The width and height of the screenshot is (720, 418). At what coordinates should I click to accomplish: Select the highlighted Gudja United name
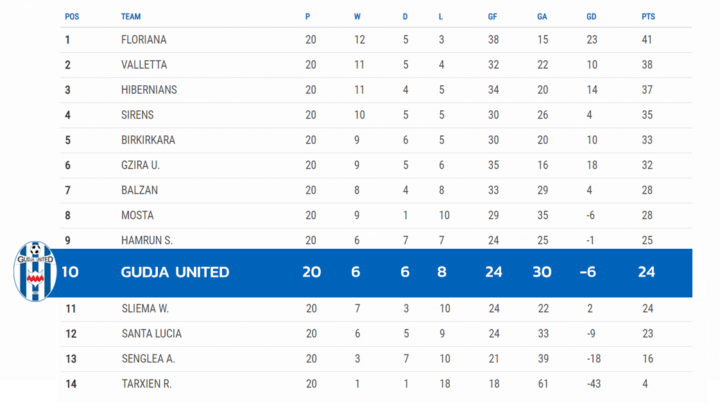point(175,272)
